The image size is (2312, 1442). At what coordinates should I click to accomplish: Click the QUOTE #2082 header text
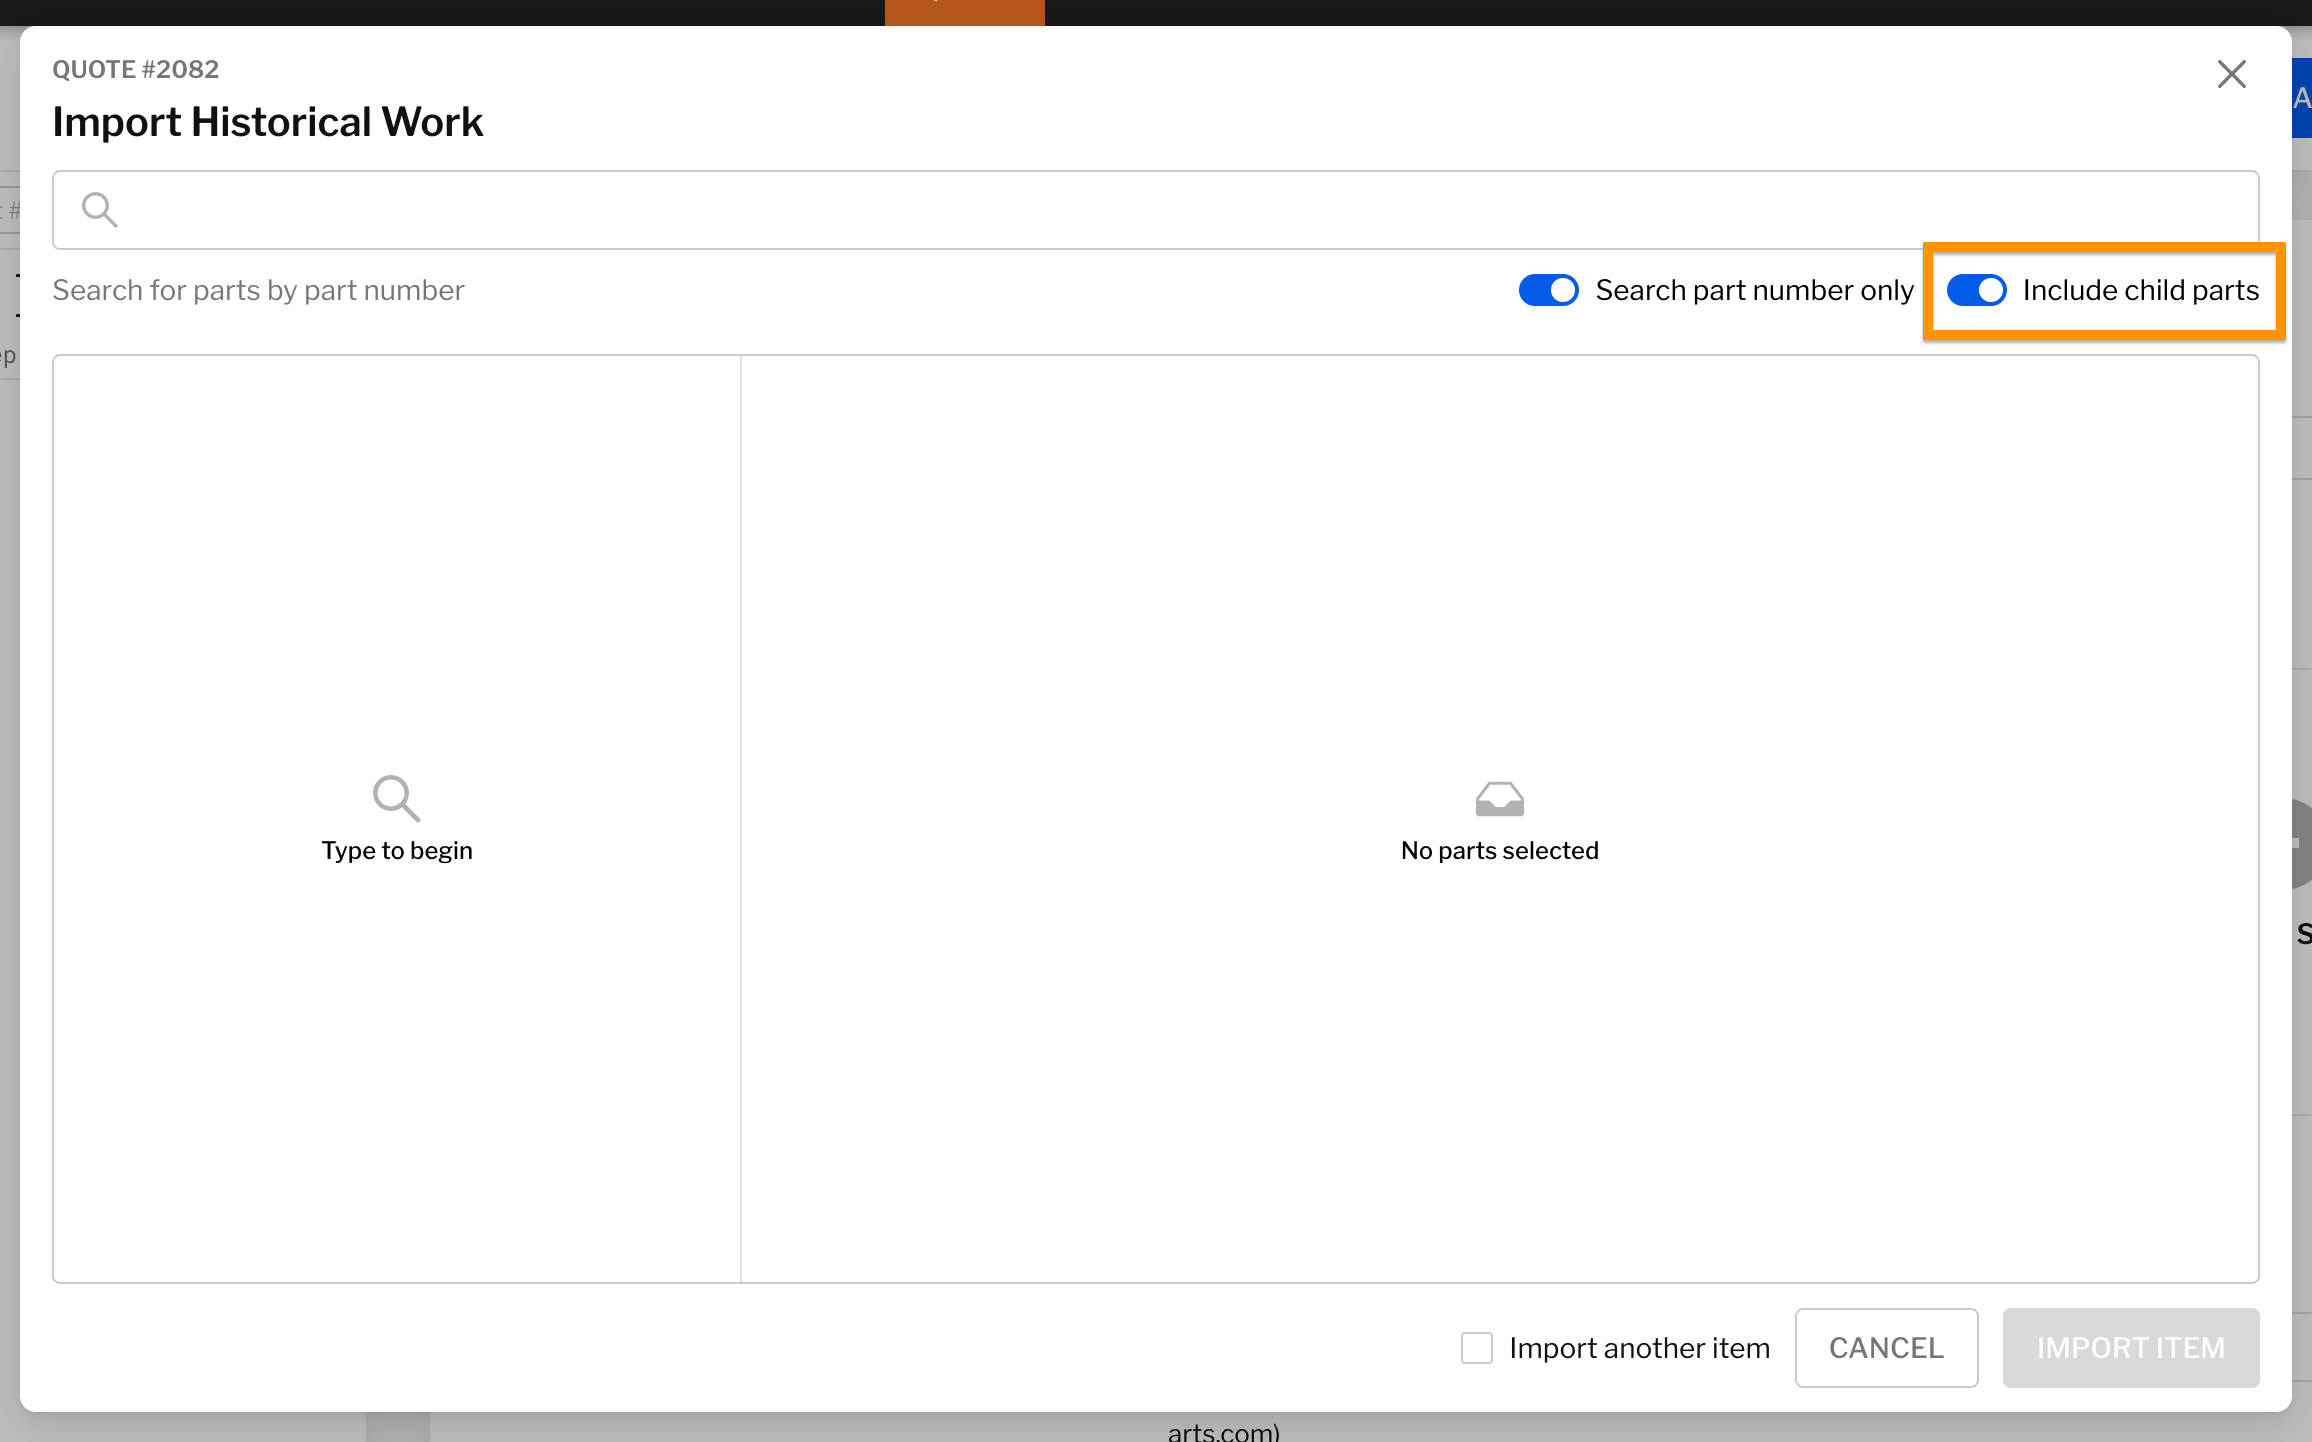pyautogui.click(x=135, y=69)
